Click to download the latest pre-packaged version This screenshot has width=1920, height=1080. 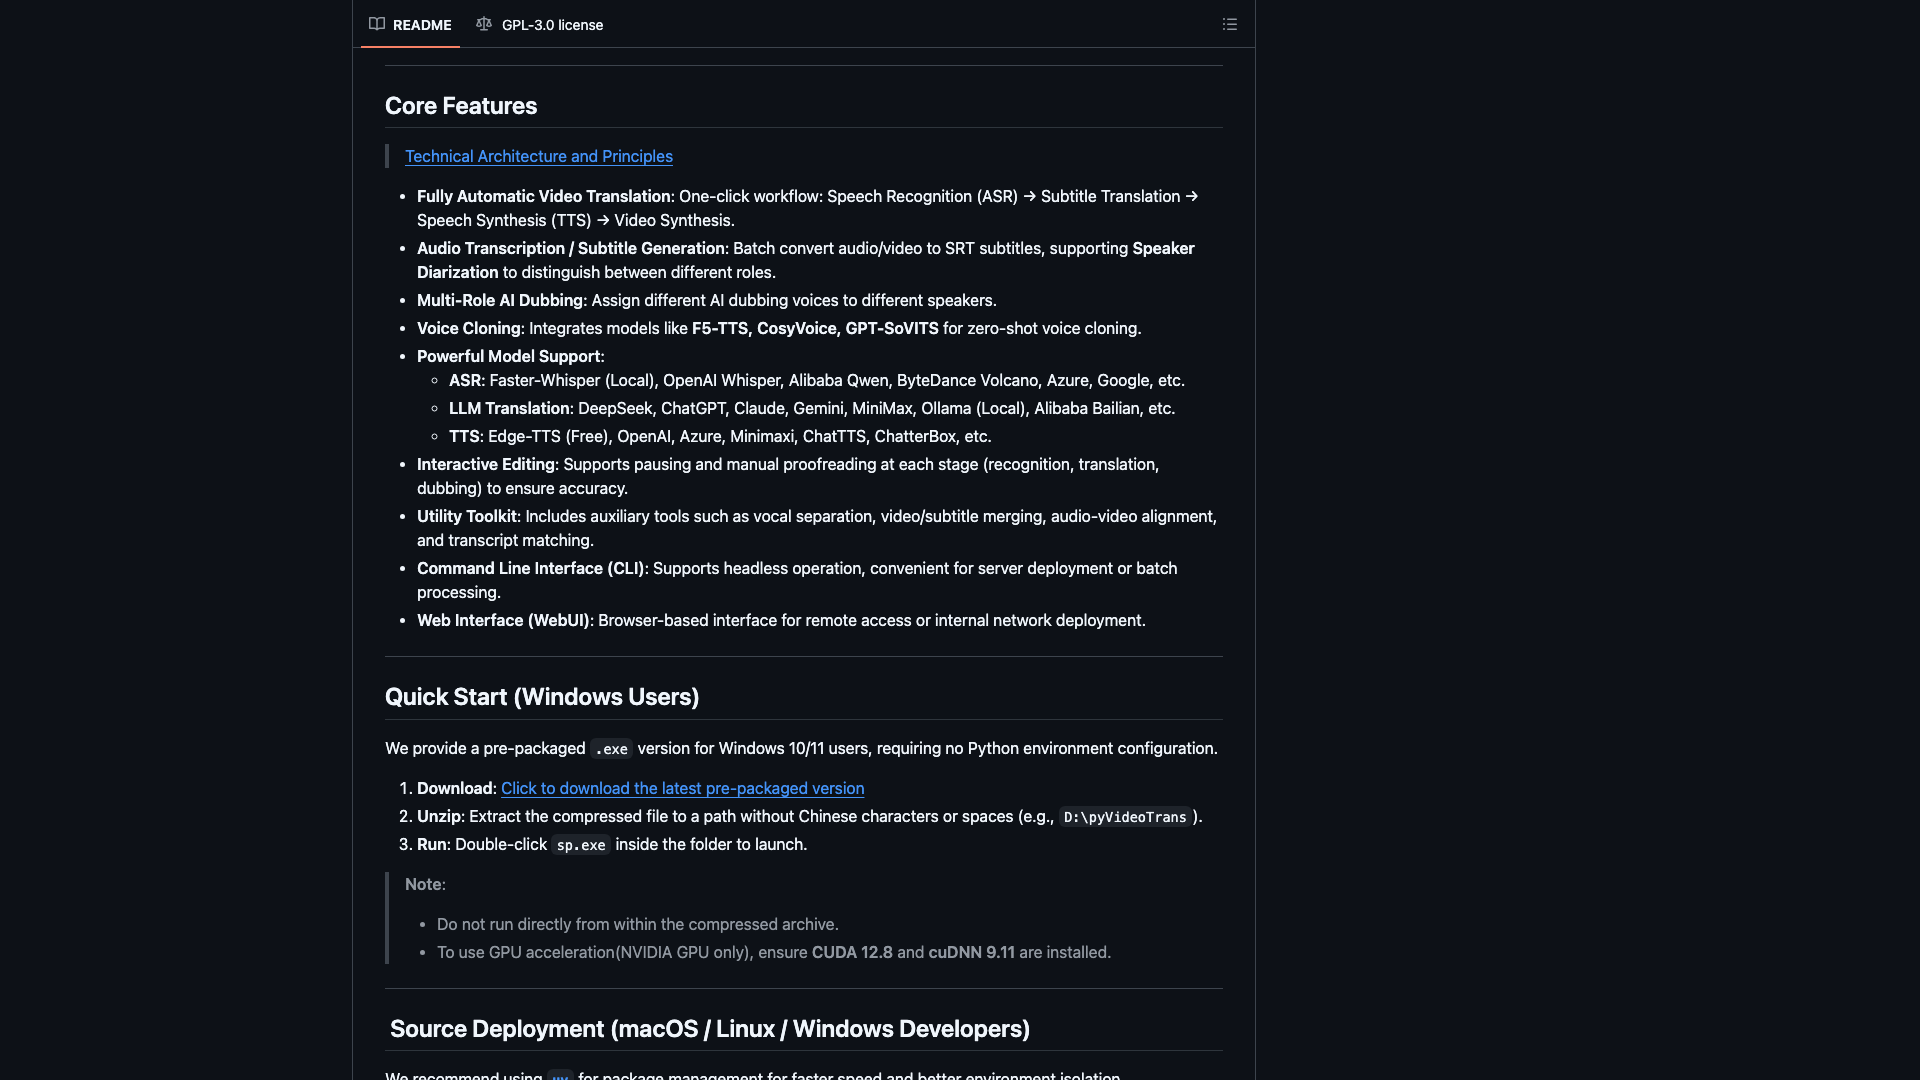coord(682,788)
